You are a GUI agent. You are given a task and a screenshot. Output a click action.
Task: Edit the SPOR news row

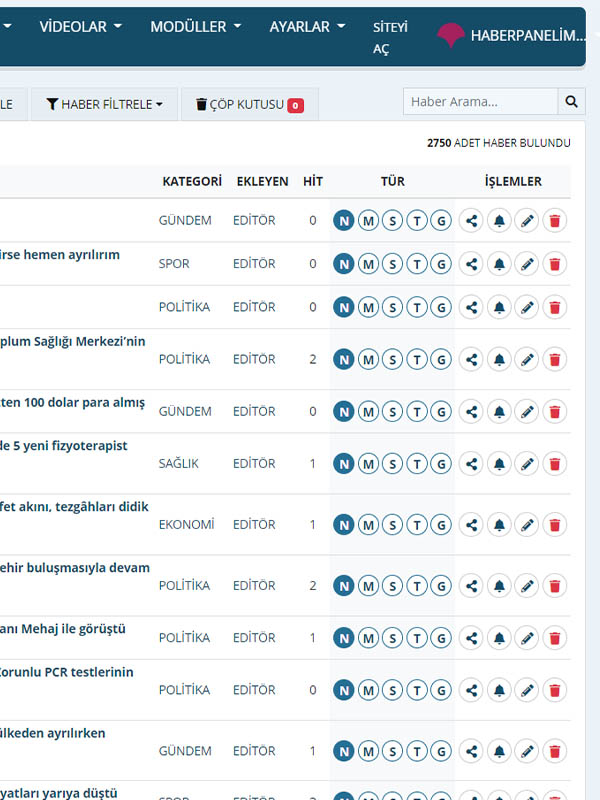coord(527,264)
